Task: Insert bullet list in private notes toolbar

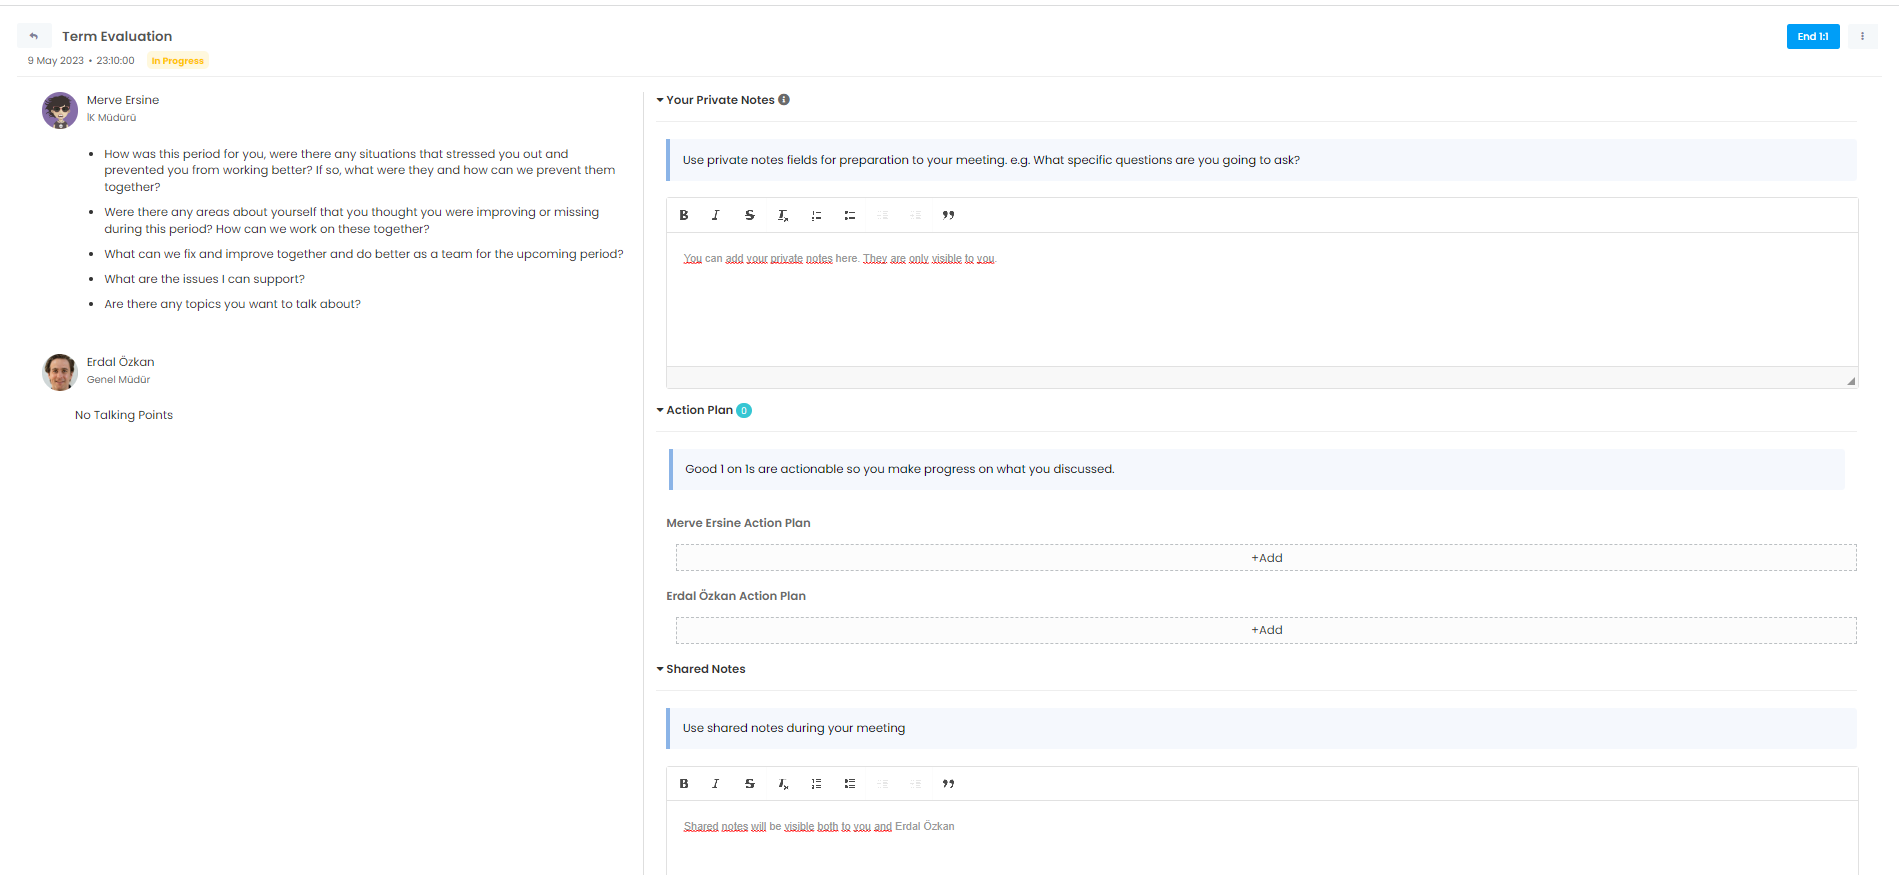Action: click(x=850, y=215)
